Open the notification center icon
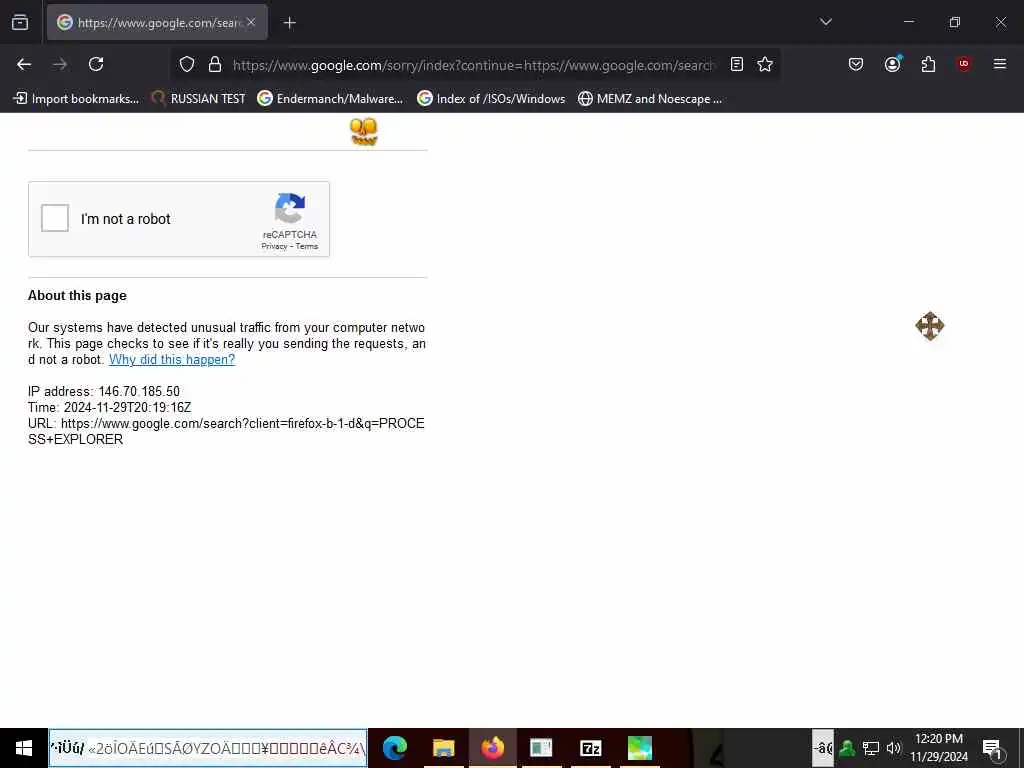The image size is (1024, 768). click(x=992, y=748)
